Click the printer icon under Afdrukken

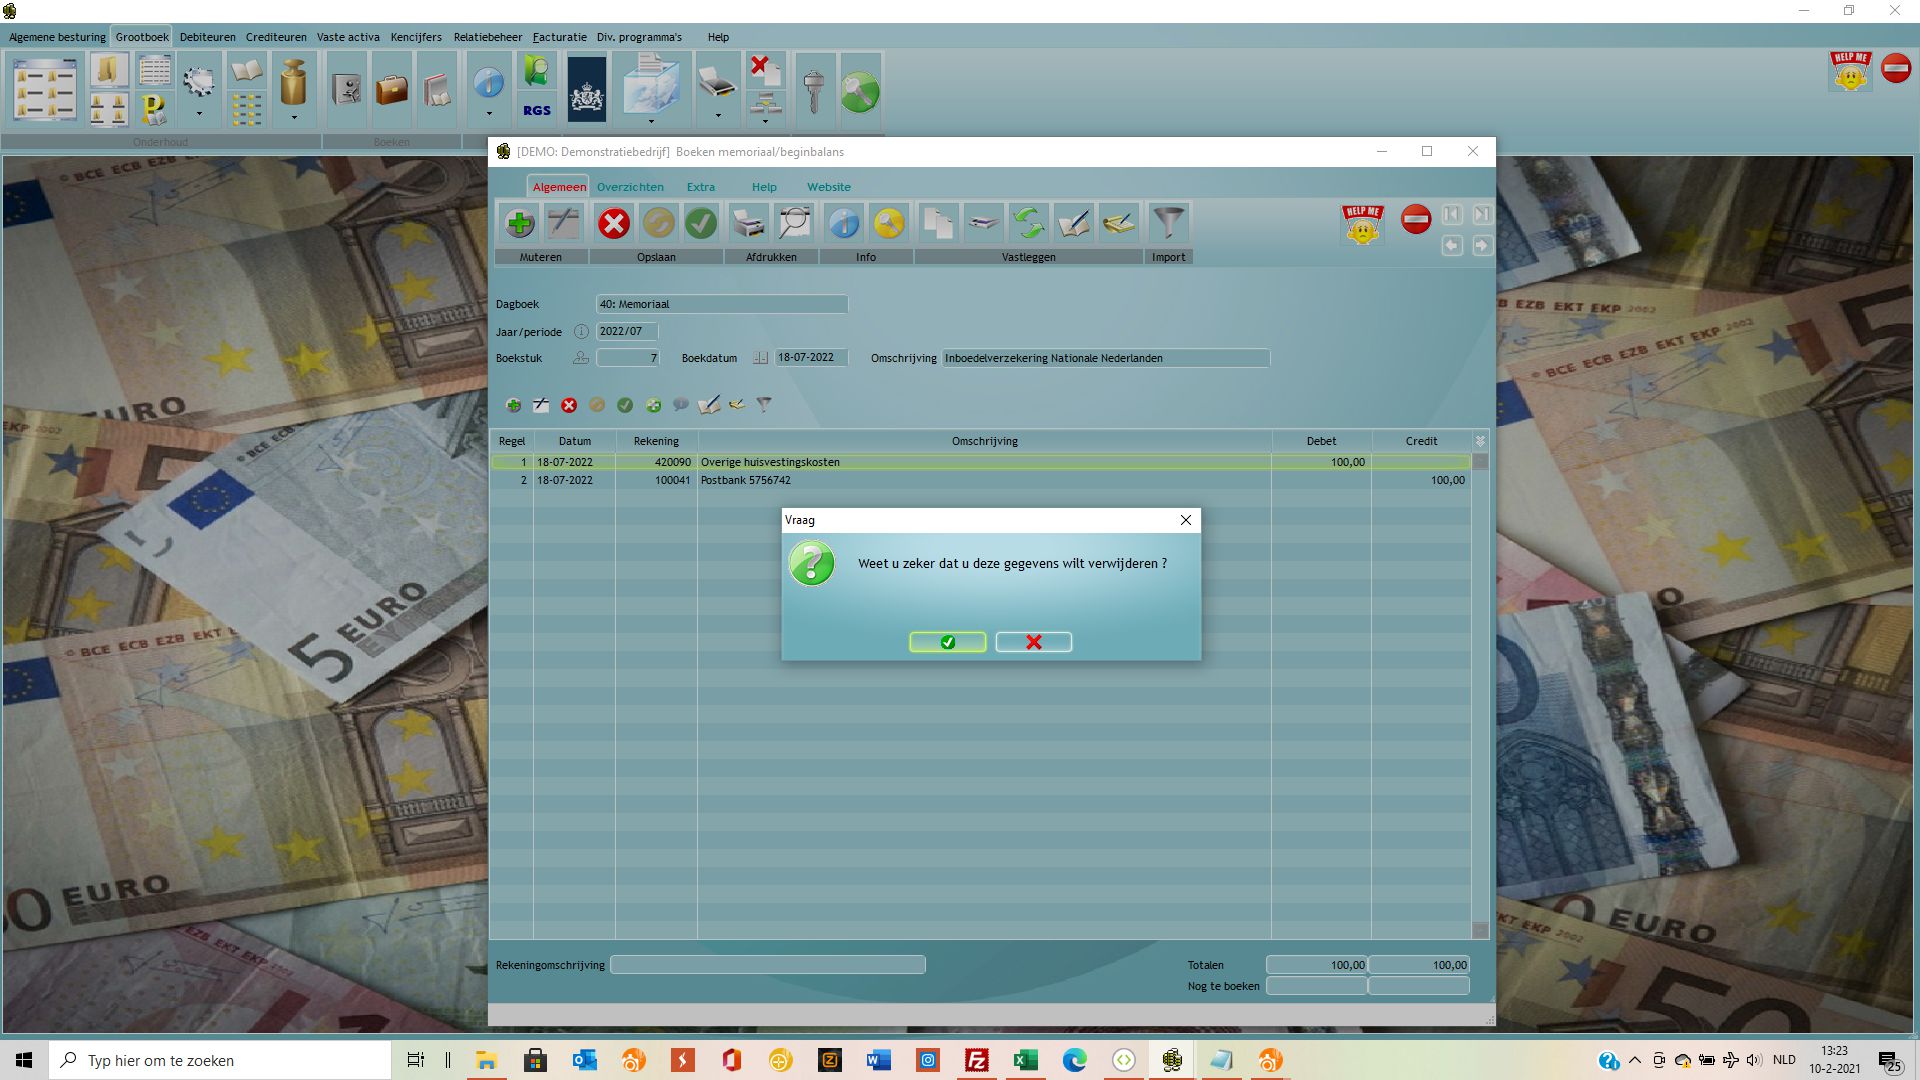tap(748, 223)
